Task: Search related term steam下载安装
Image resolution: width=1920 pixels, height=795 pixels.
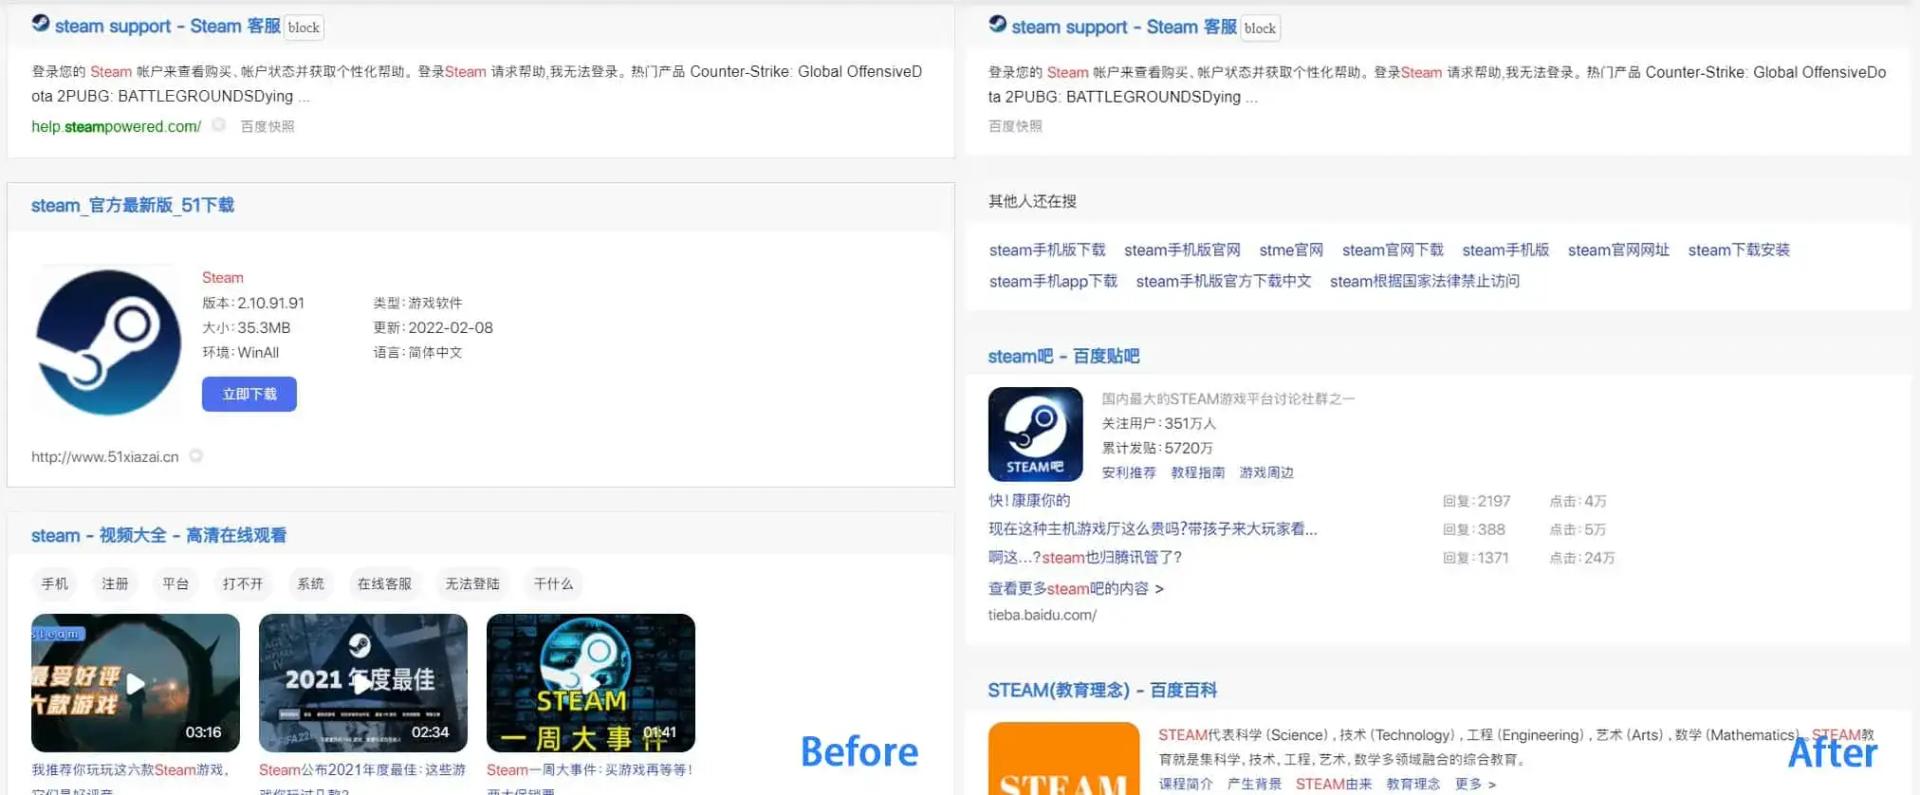Action: click(x=1739, y=250)
